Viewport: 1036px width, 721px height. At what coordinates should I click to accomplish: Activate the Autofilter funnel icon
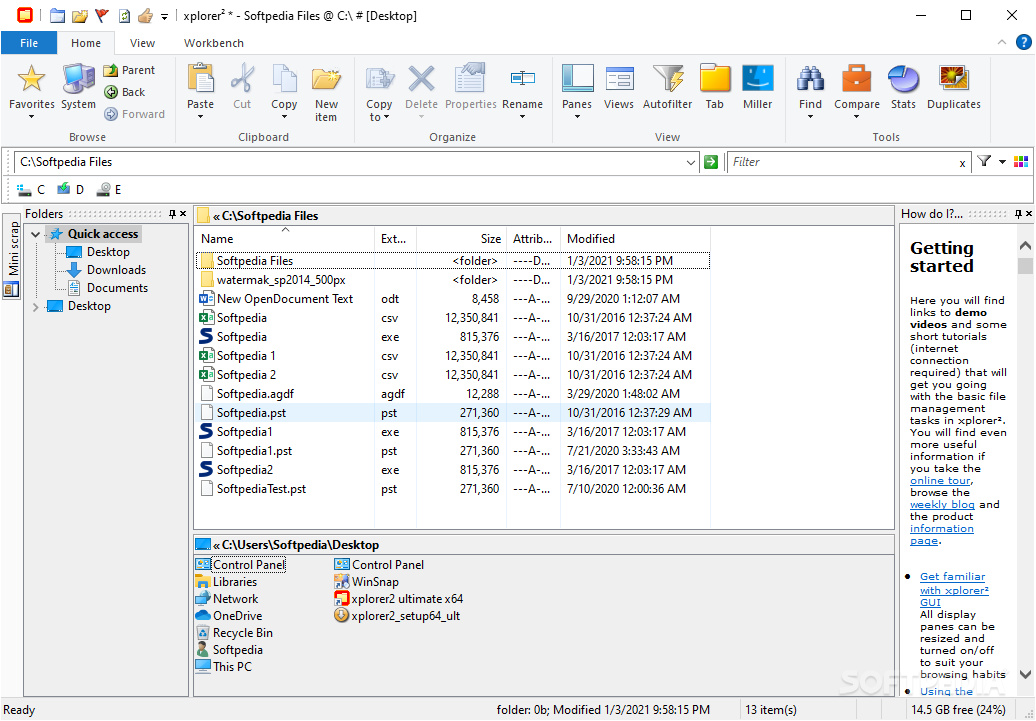pyautogui.click(x=667, y=78)
